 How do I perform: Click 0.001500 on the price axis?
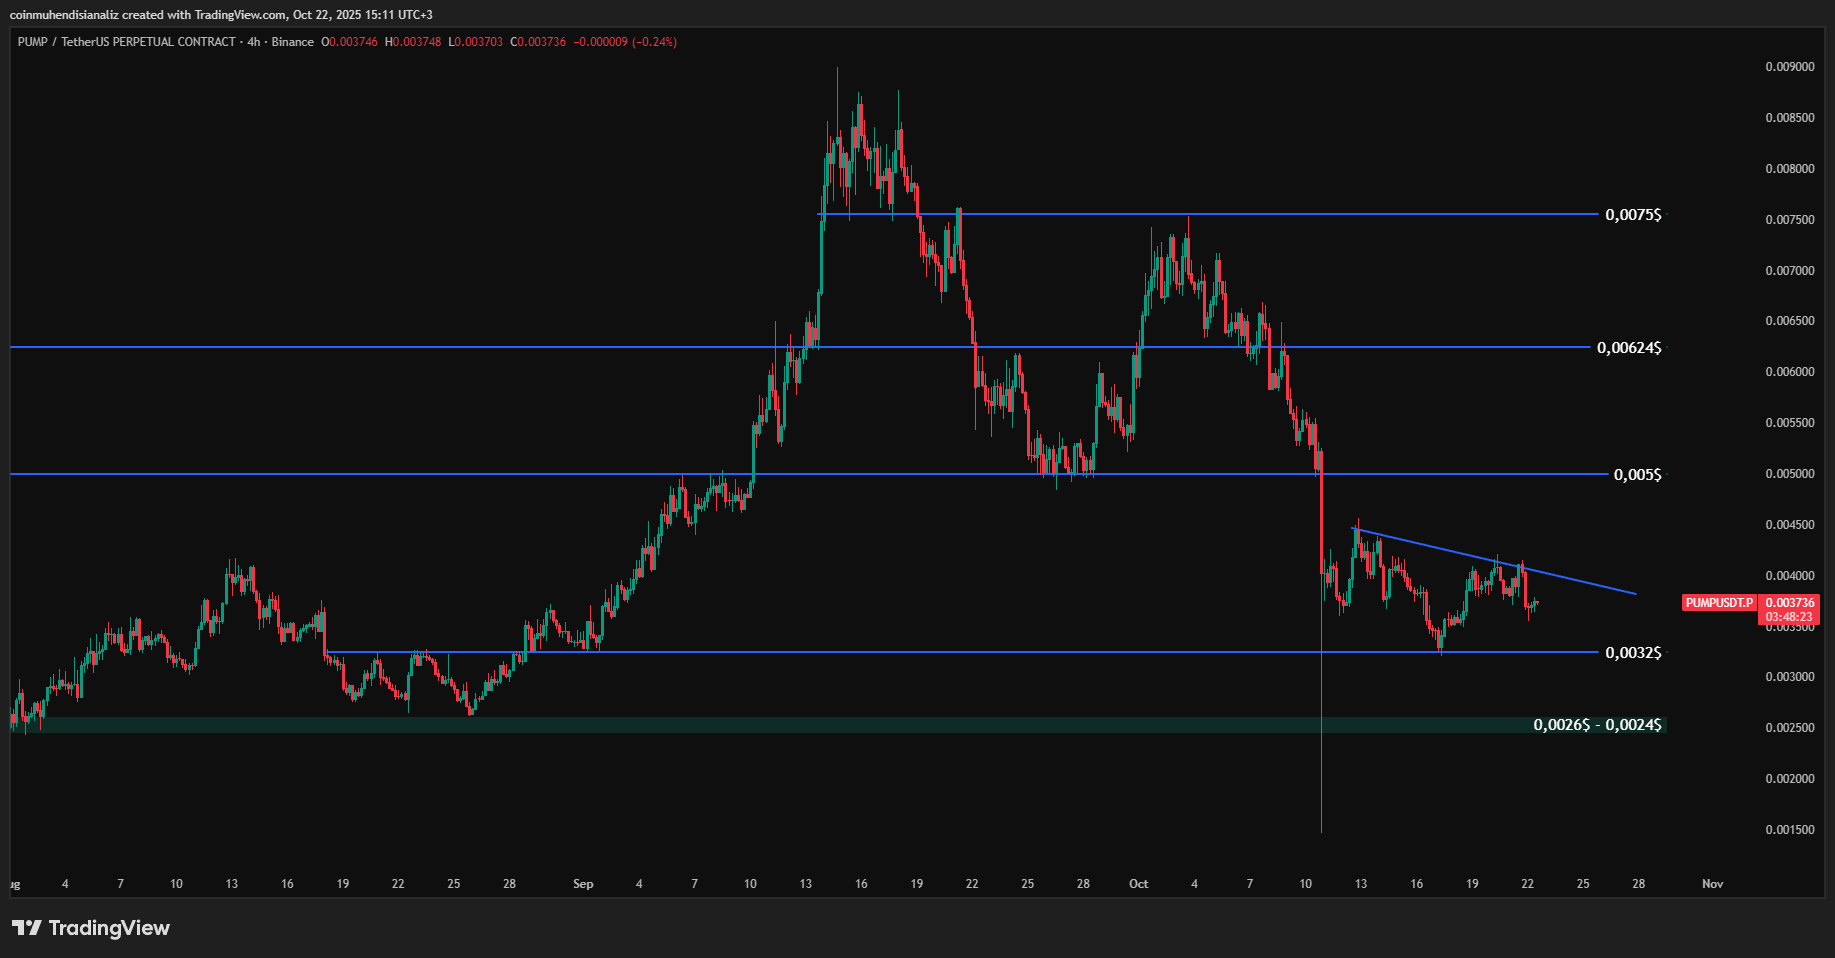pyautogui.click(x=1789, y=830)
